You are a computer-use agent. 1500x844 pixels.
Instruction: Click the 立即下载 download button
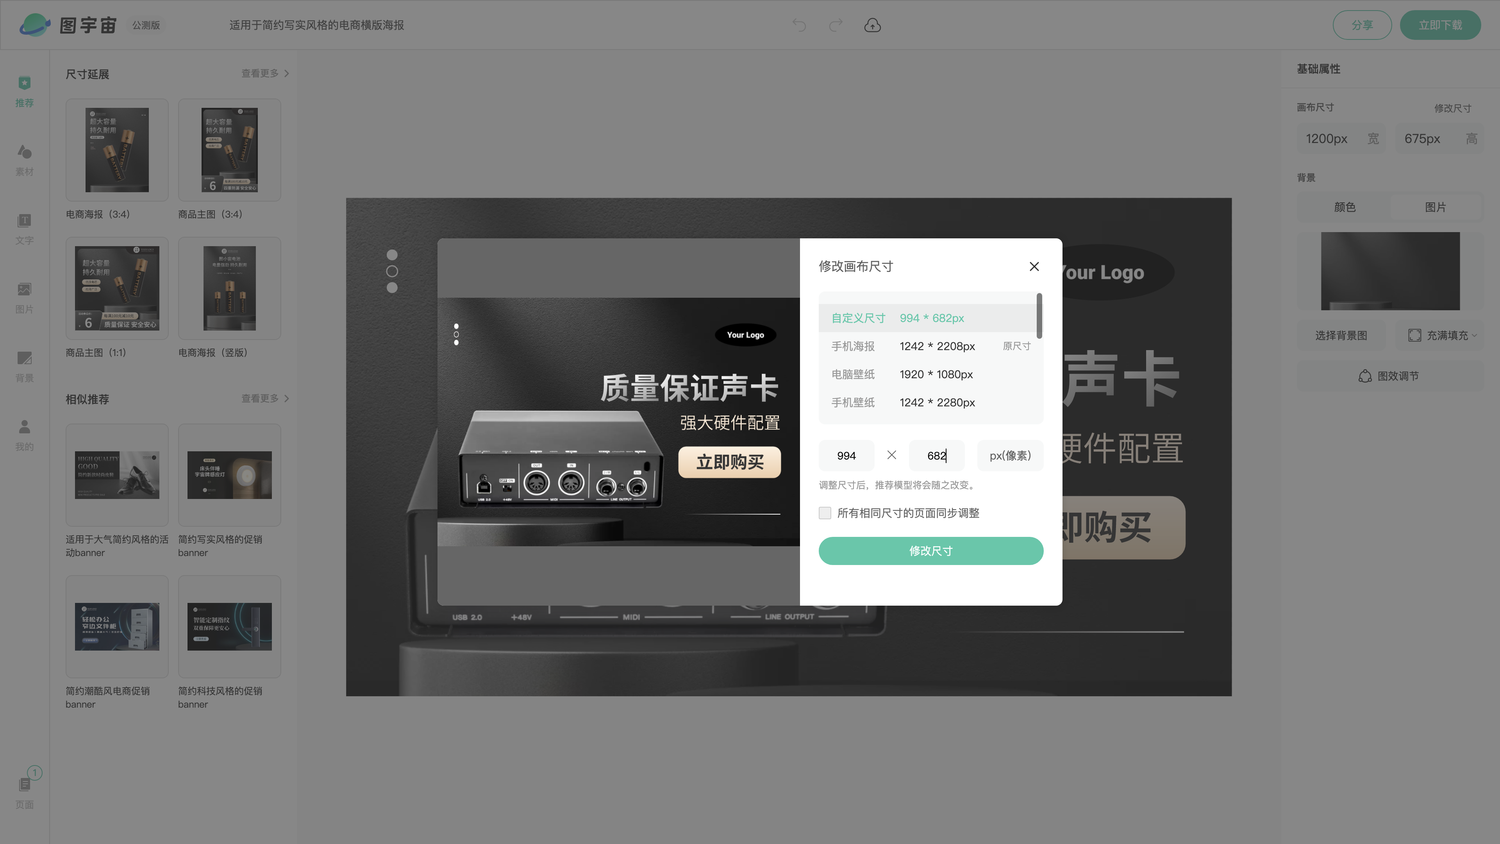[1440, 25]
